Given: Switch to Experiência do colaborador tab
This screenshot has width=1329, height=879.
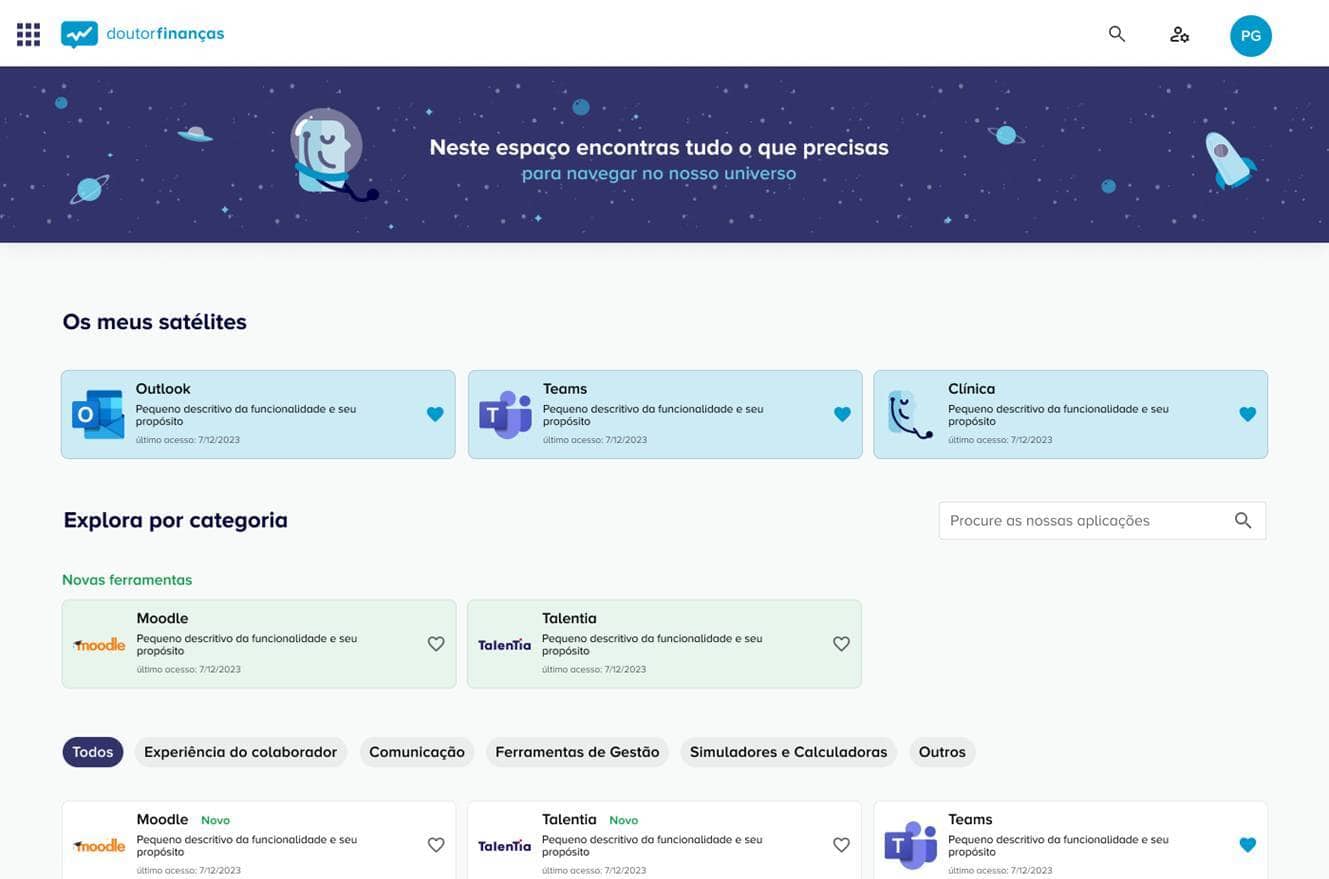Looking at the screenshot, I should (240, 752).
